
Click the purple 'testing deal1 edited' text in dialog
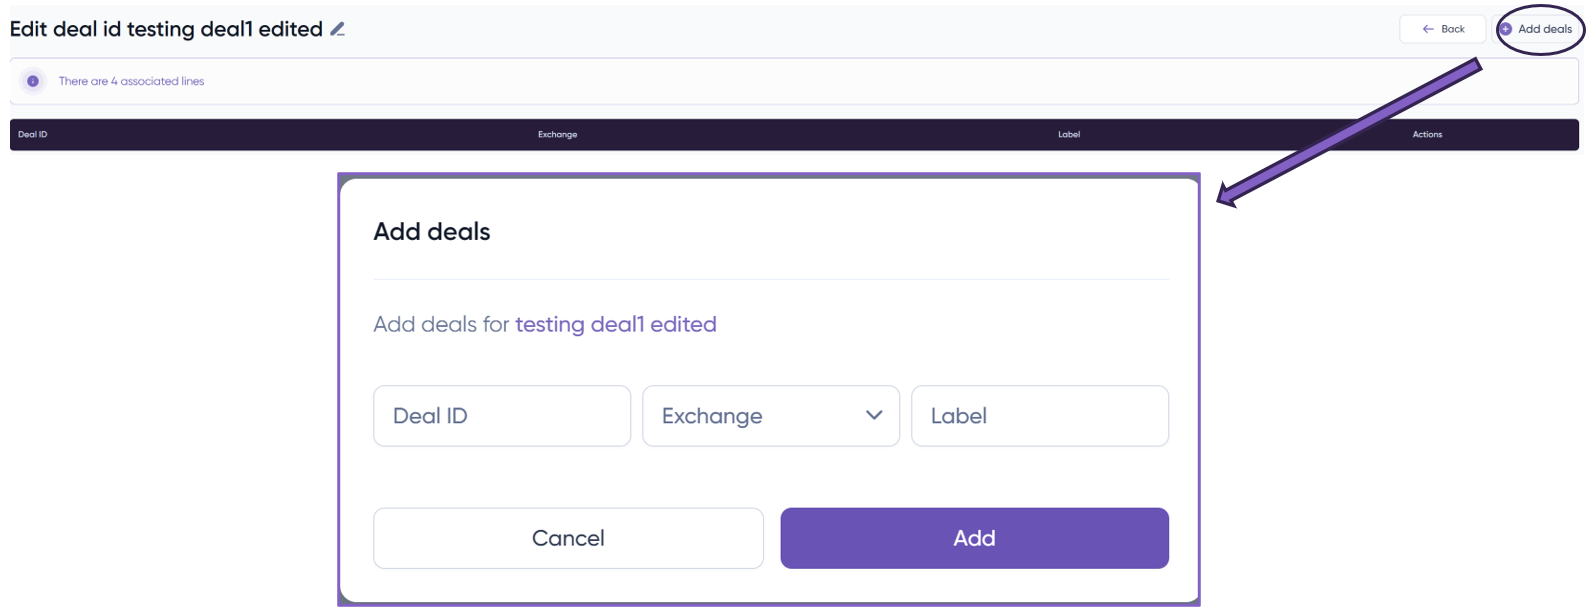[x=615, y=324]
